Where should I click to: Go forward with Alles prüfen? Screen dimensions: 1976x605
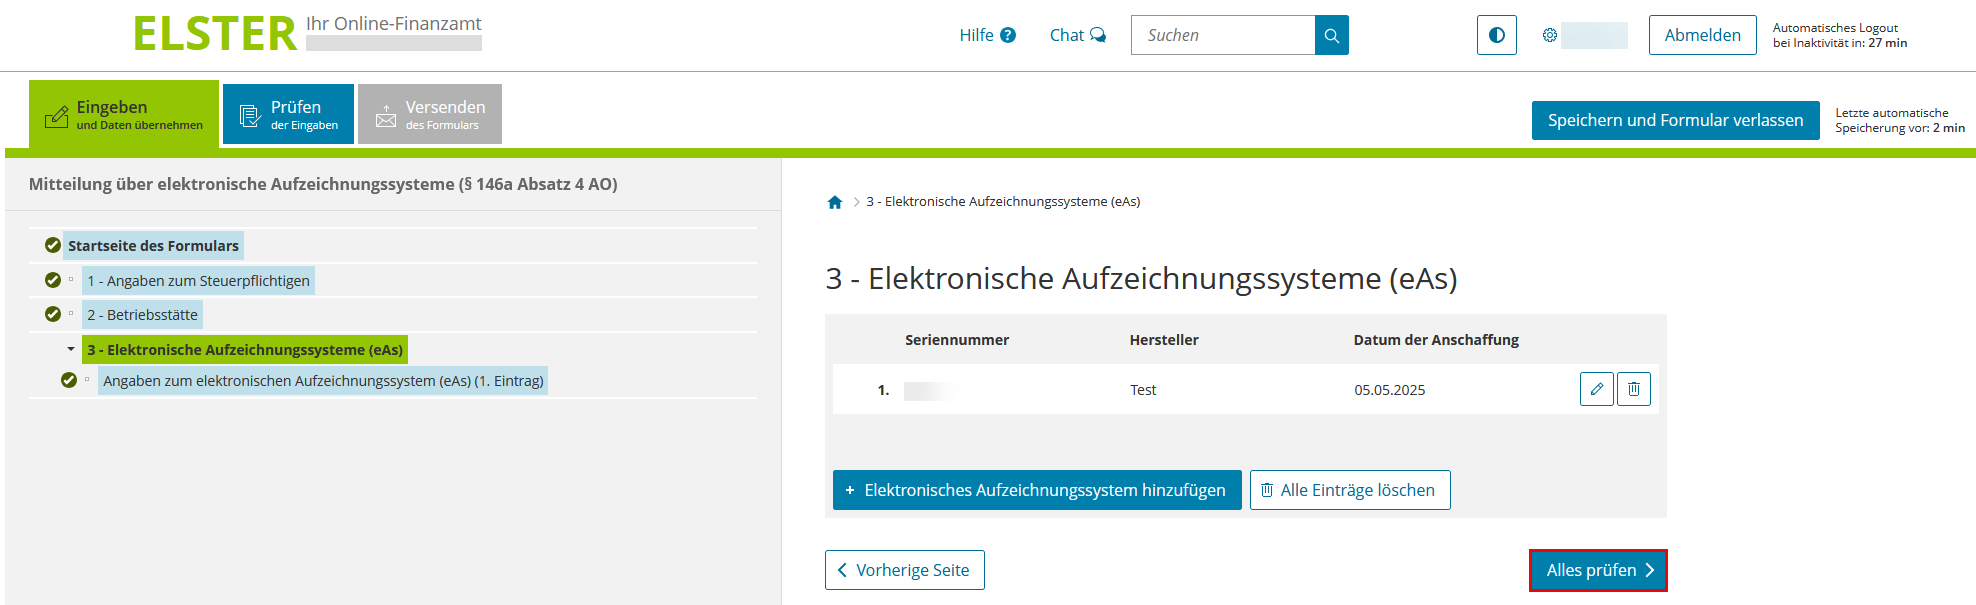1597,570
